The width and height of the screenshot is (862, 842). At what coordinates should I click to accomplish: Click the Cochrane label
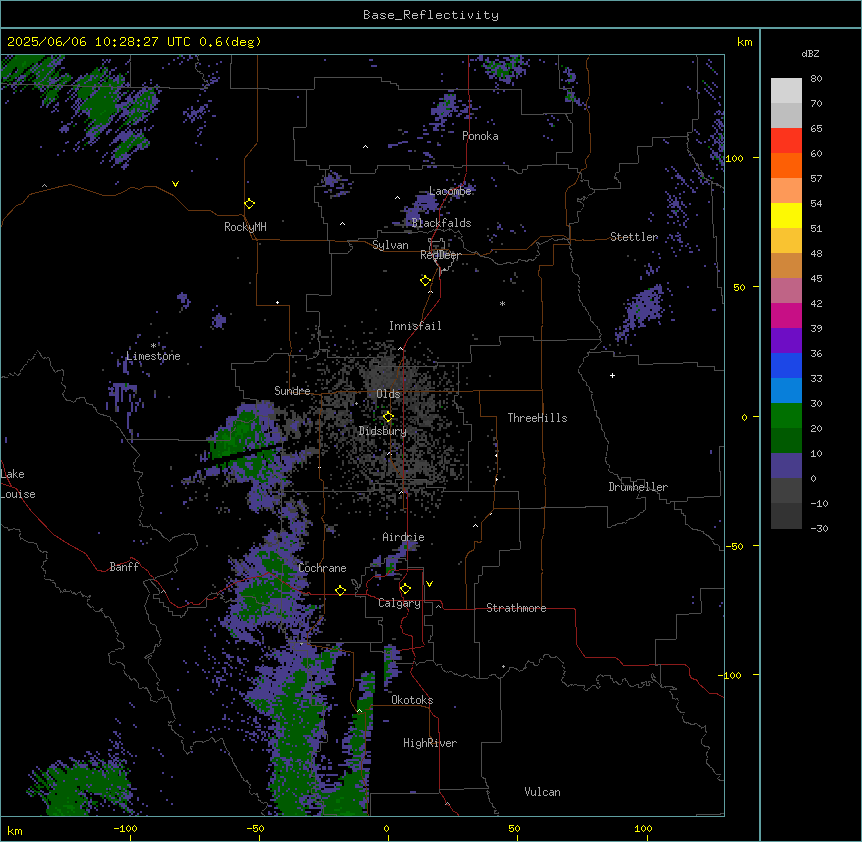322,568
